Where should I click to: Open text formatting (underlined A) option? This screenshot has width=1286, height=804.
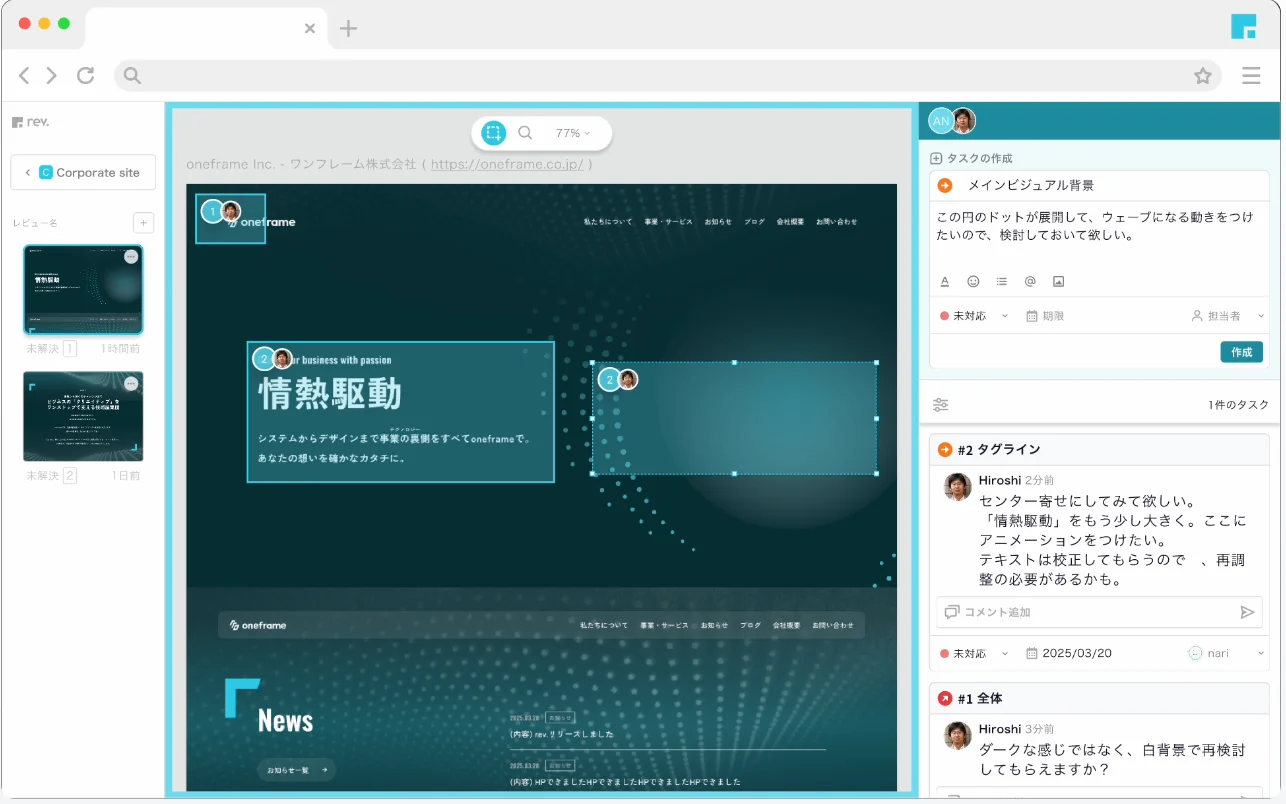point(945,282)
